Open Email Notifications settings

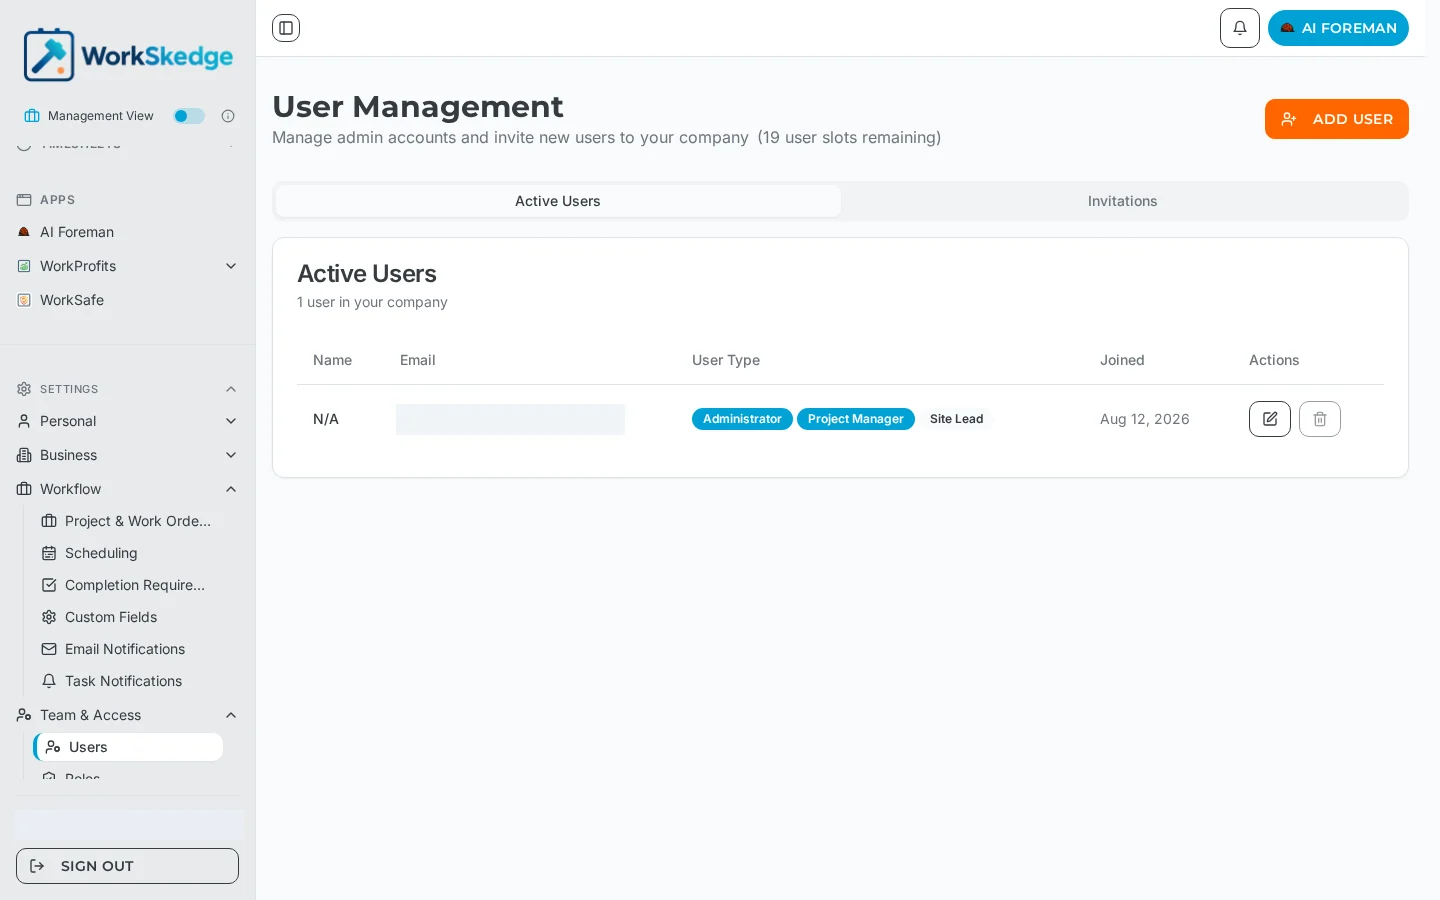point(128,649)
